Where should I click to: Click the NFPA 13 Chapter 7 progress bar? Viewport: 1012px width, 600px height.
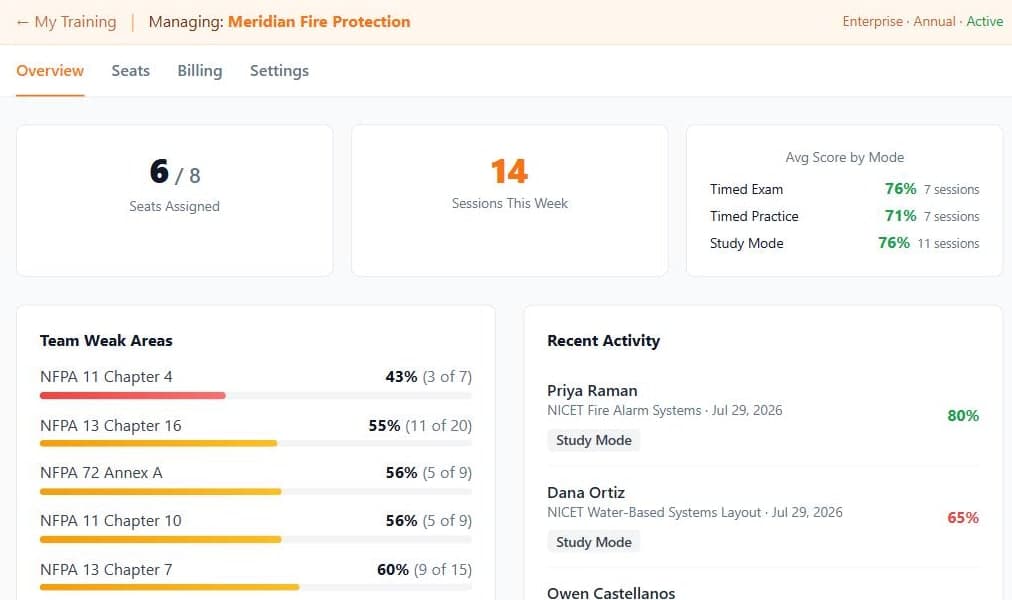click(x=256, y=587)
